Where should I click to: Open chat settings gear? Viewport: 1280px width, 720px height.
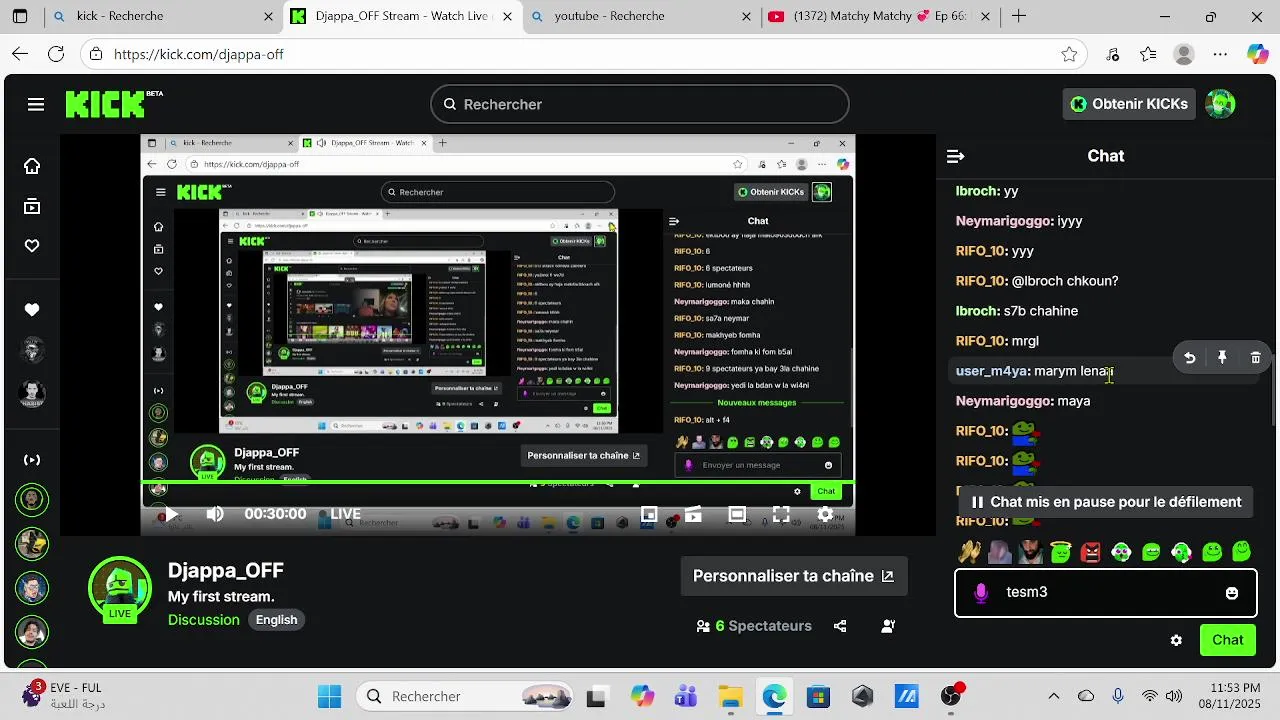[1176, 640]
